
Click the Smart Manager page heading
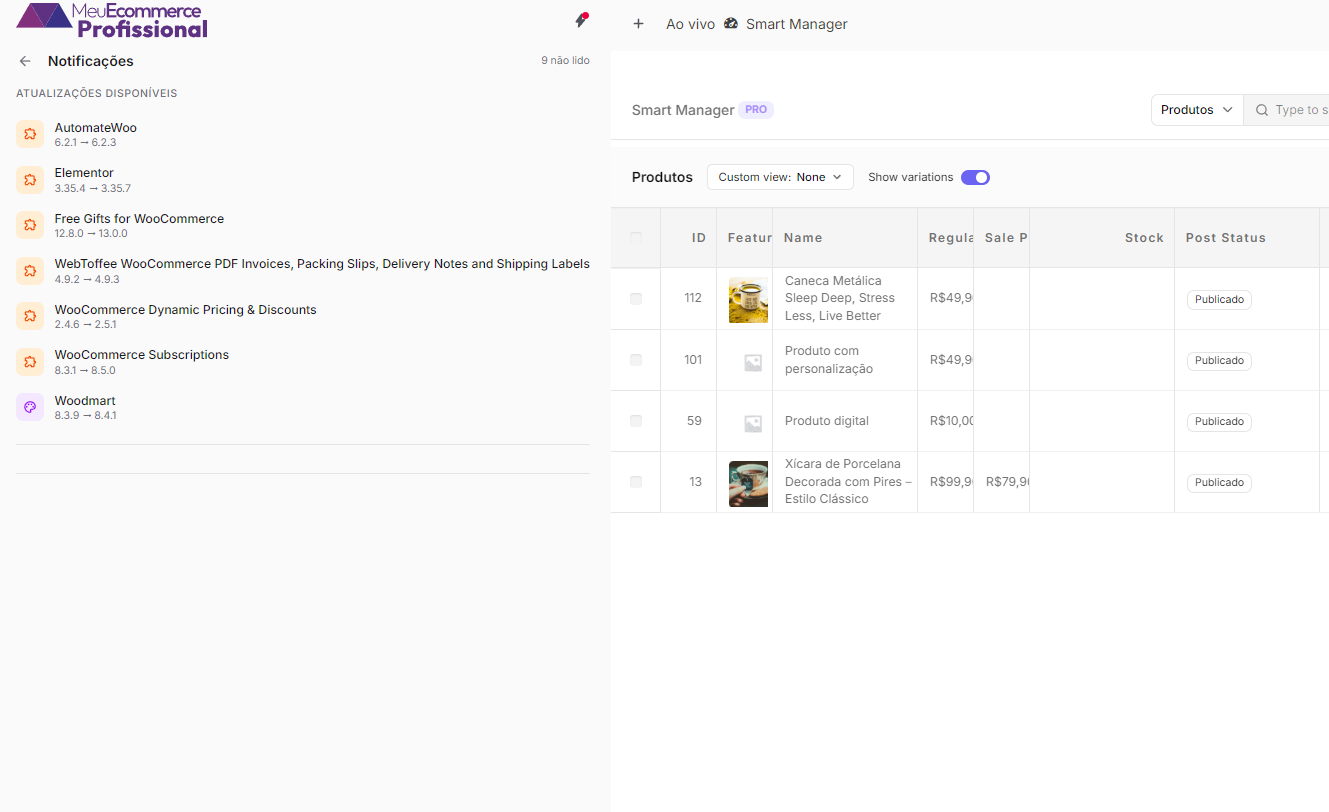pos(683,110)
